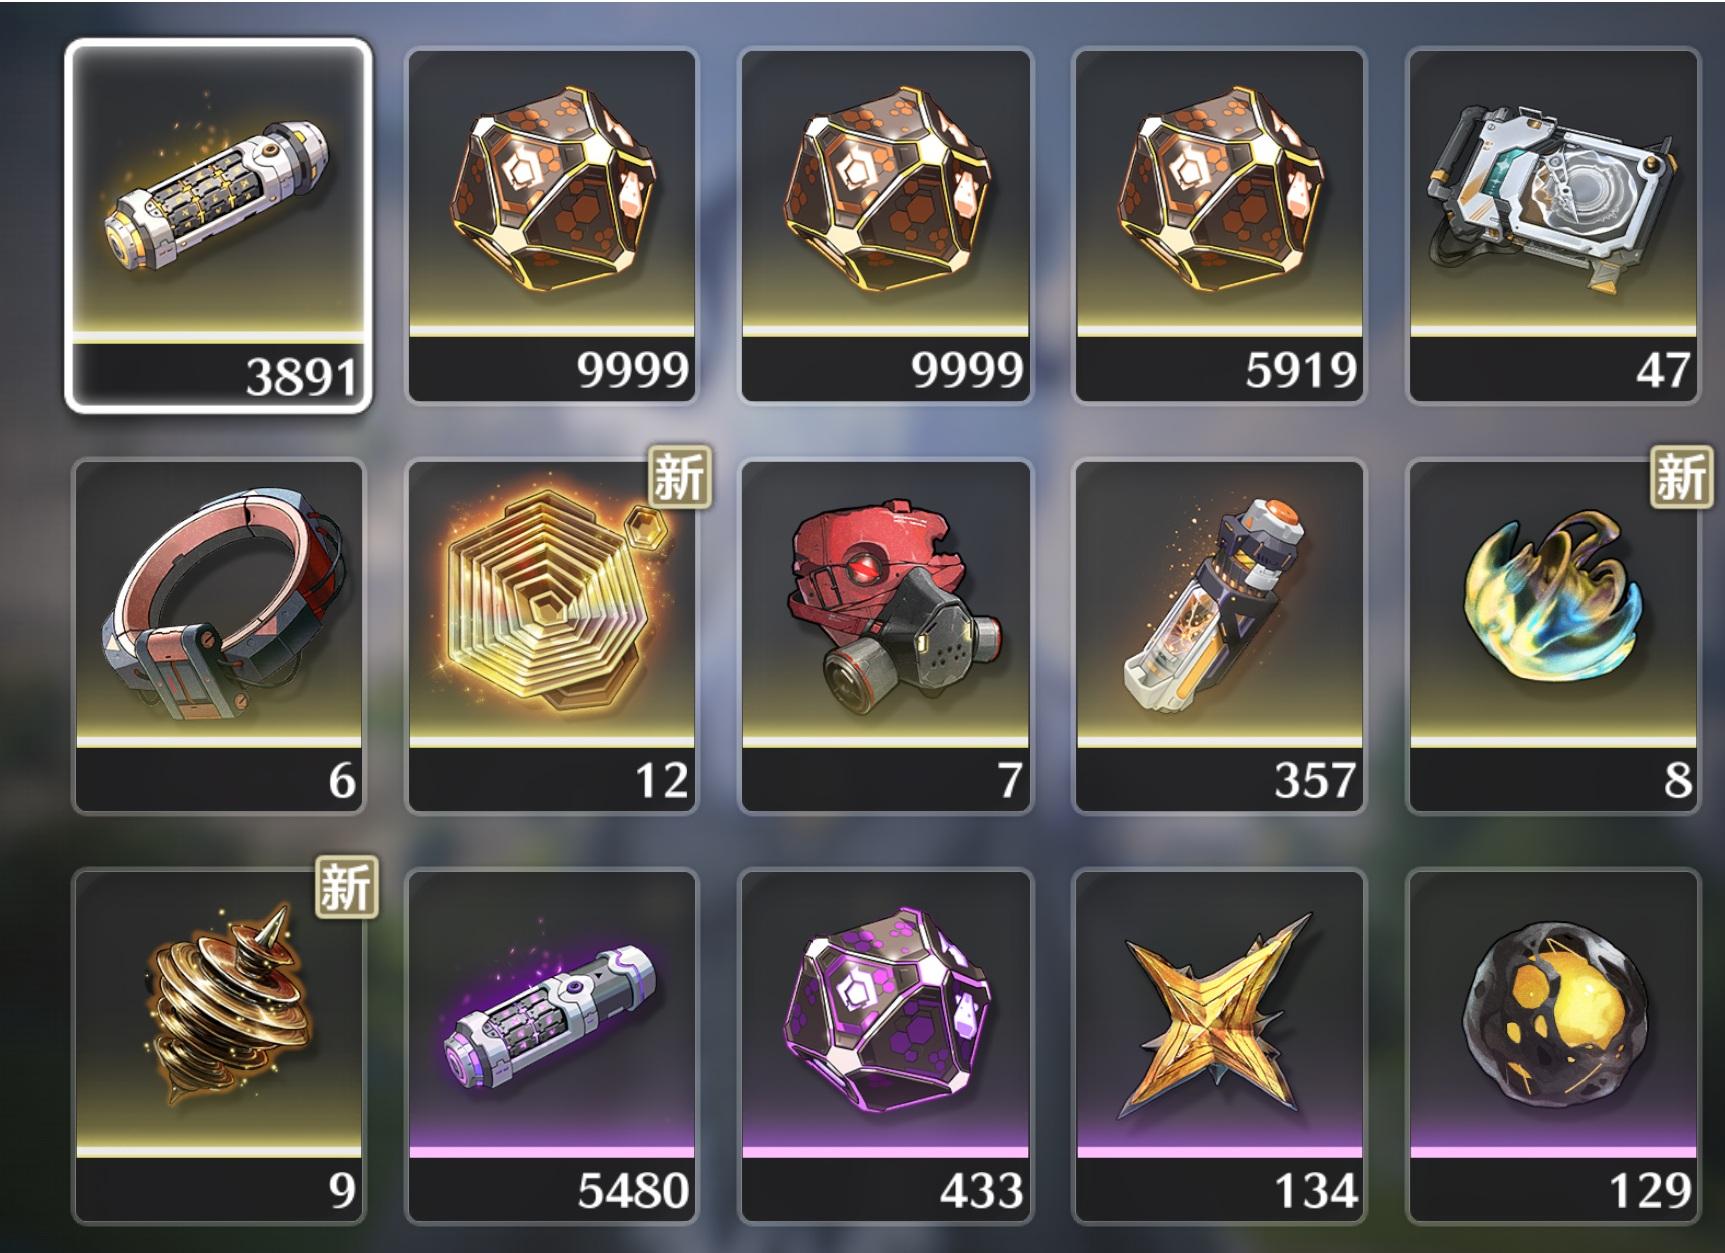This screenshot has height=1253, width=1725.
Task: Select the gold cylinder item with 3891
Action: coord(218,225)
